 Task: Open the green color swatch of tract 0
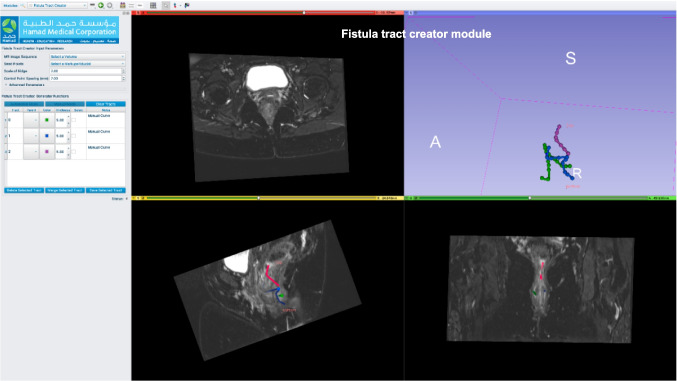click(x=47, y=120)
